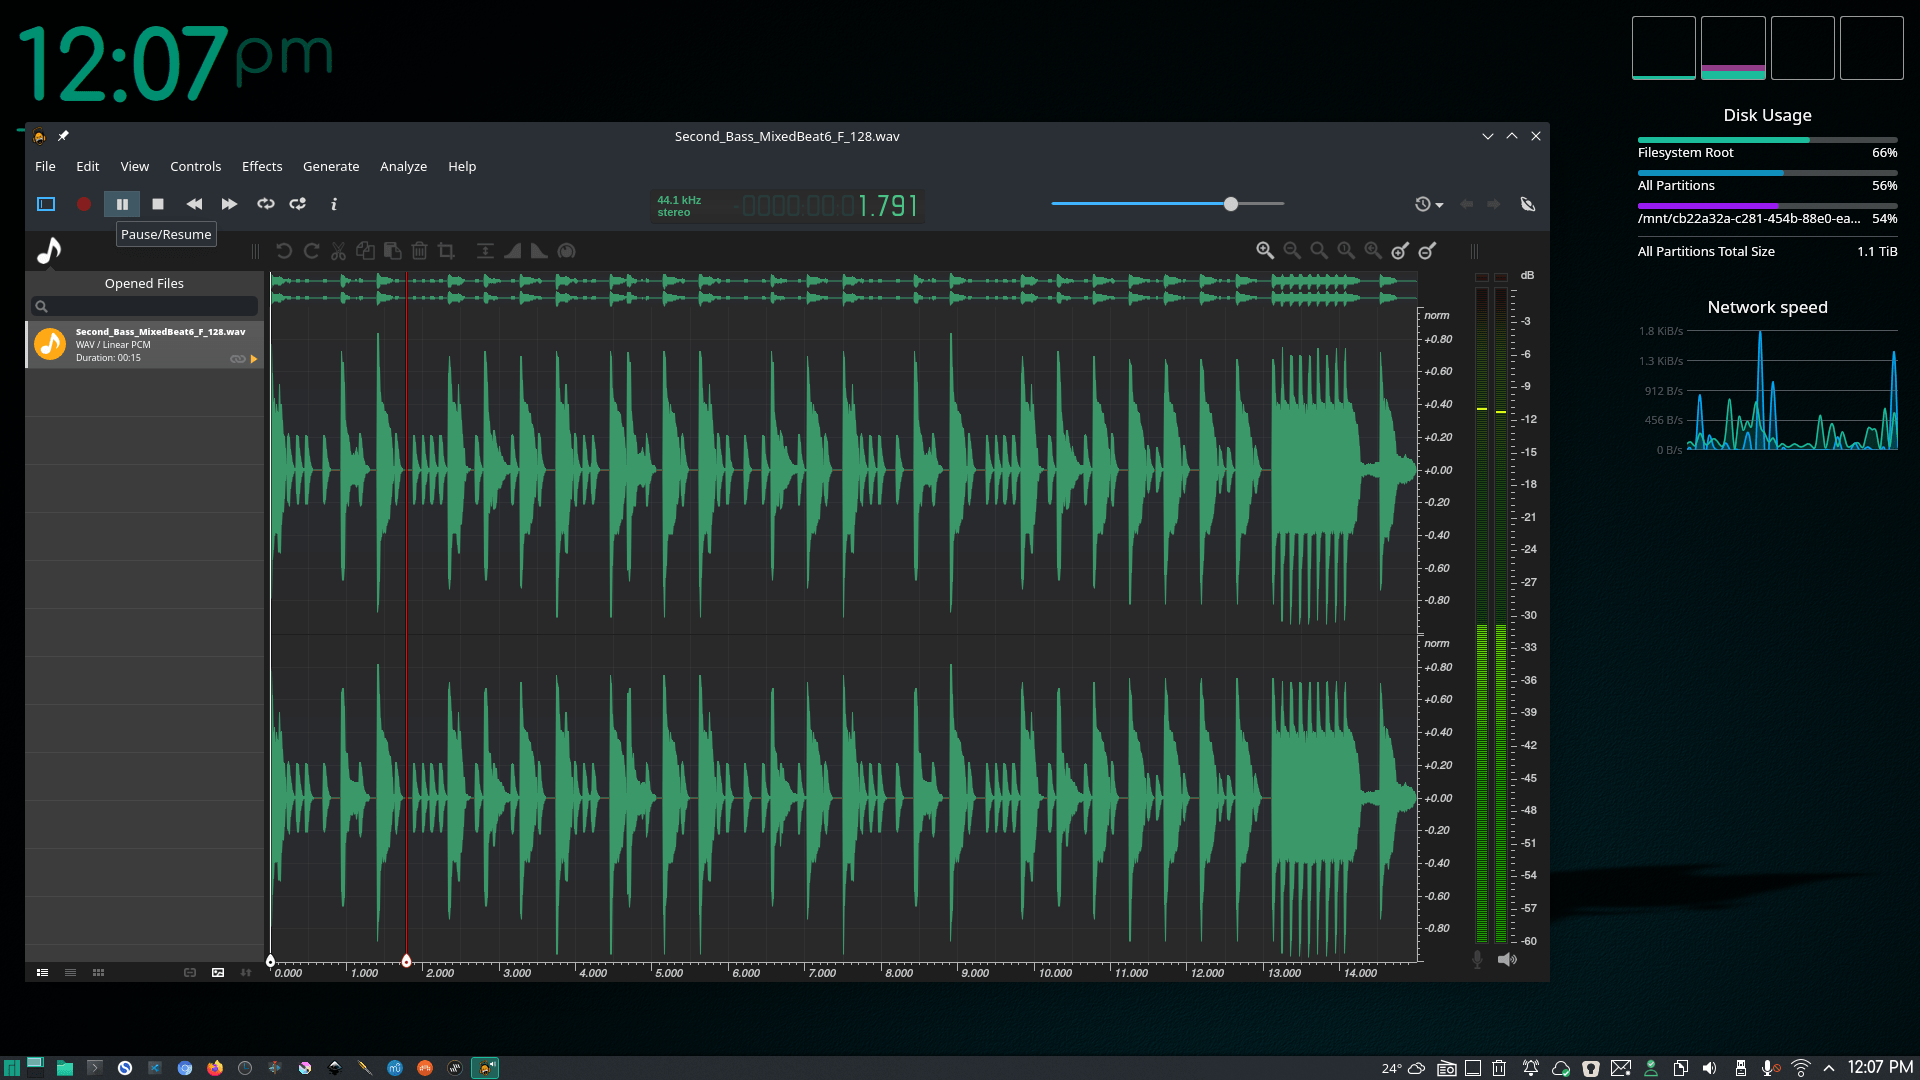Click the Pause/Resume button
This screenshot has height=1080, width=1920.
(122, 204)
